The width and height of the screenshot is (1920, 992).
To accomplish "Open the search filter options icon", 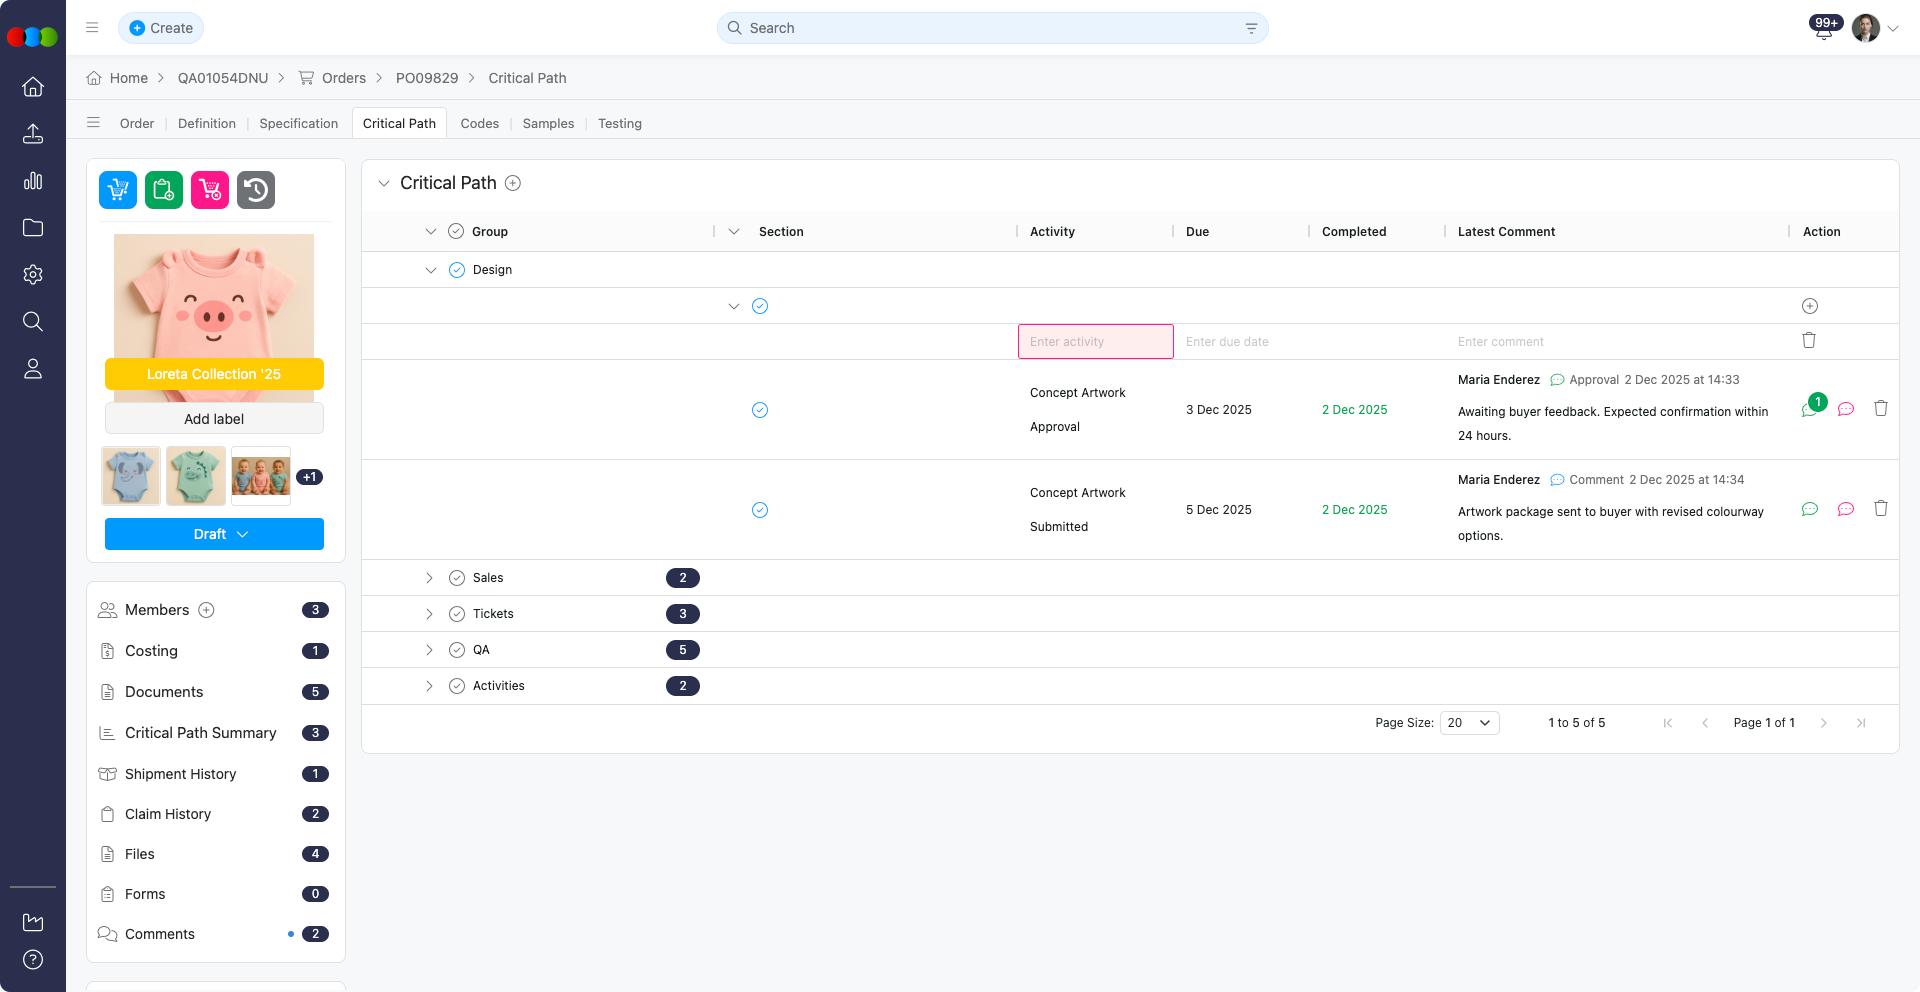I will (x=1251, y=28).
